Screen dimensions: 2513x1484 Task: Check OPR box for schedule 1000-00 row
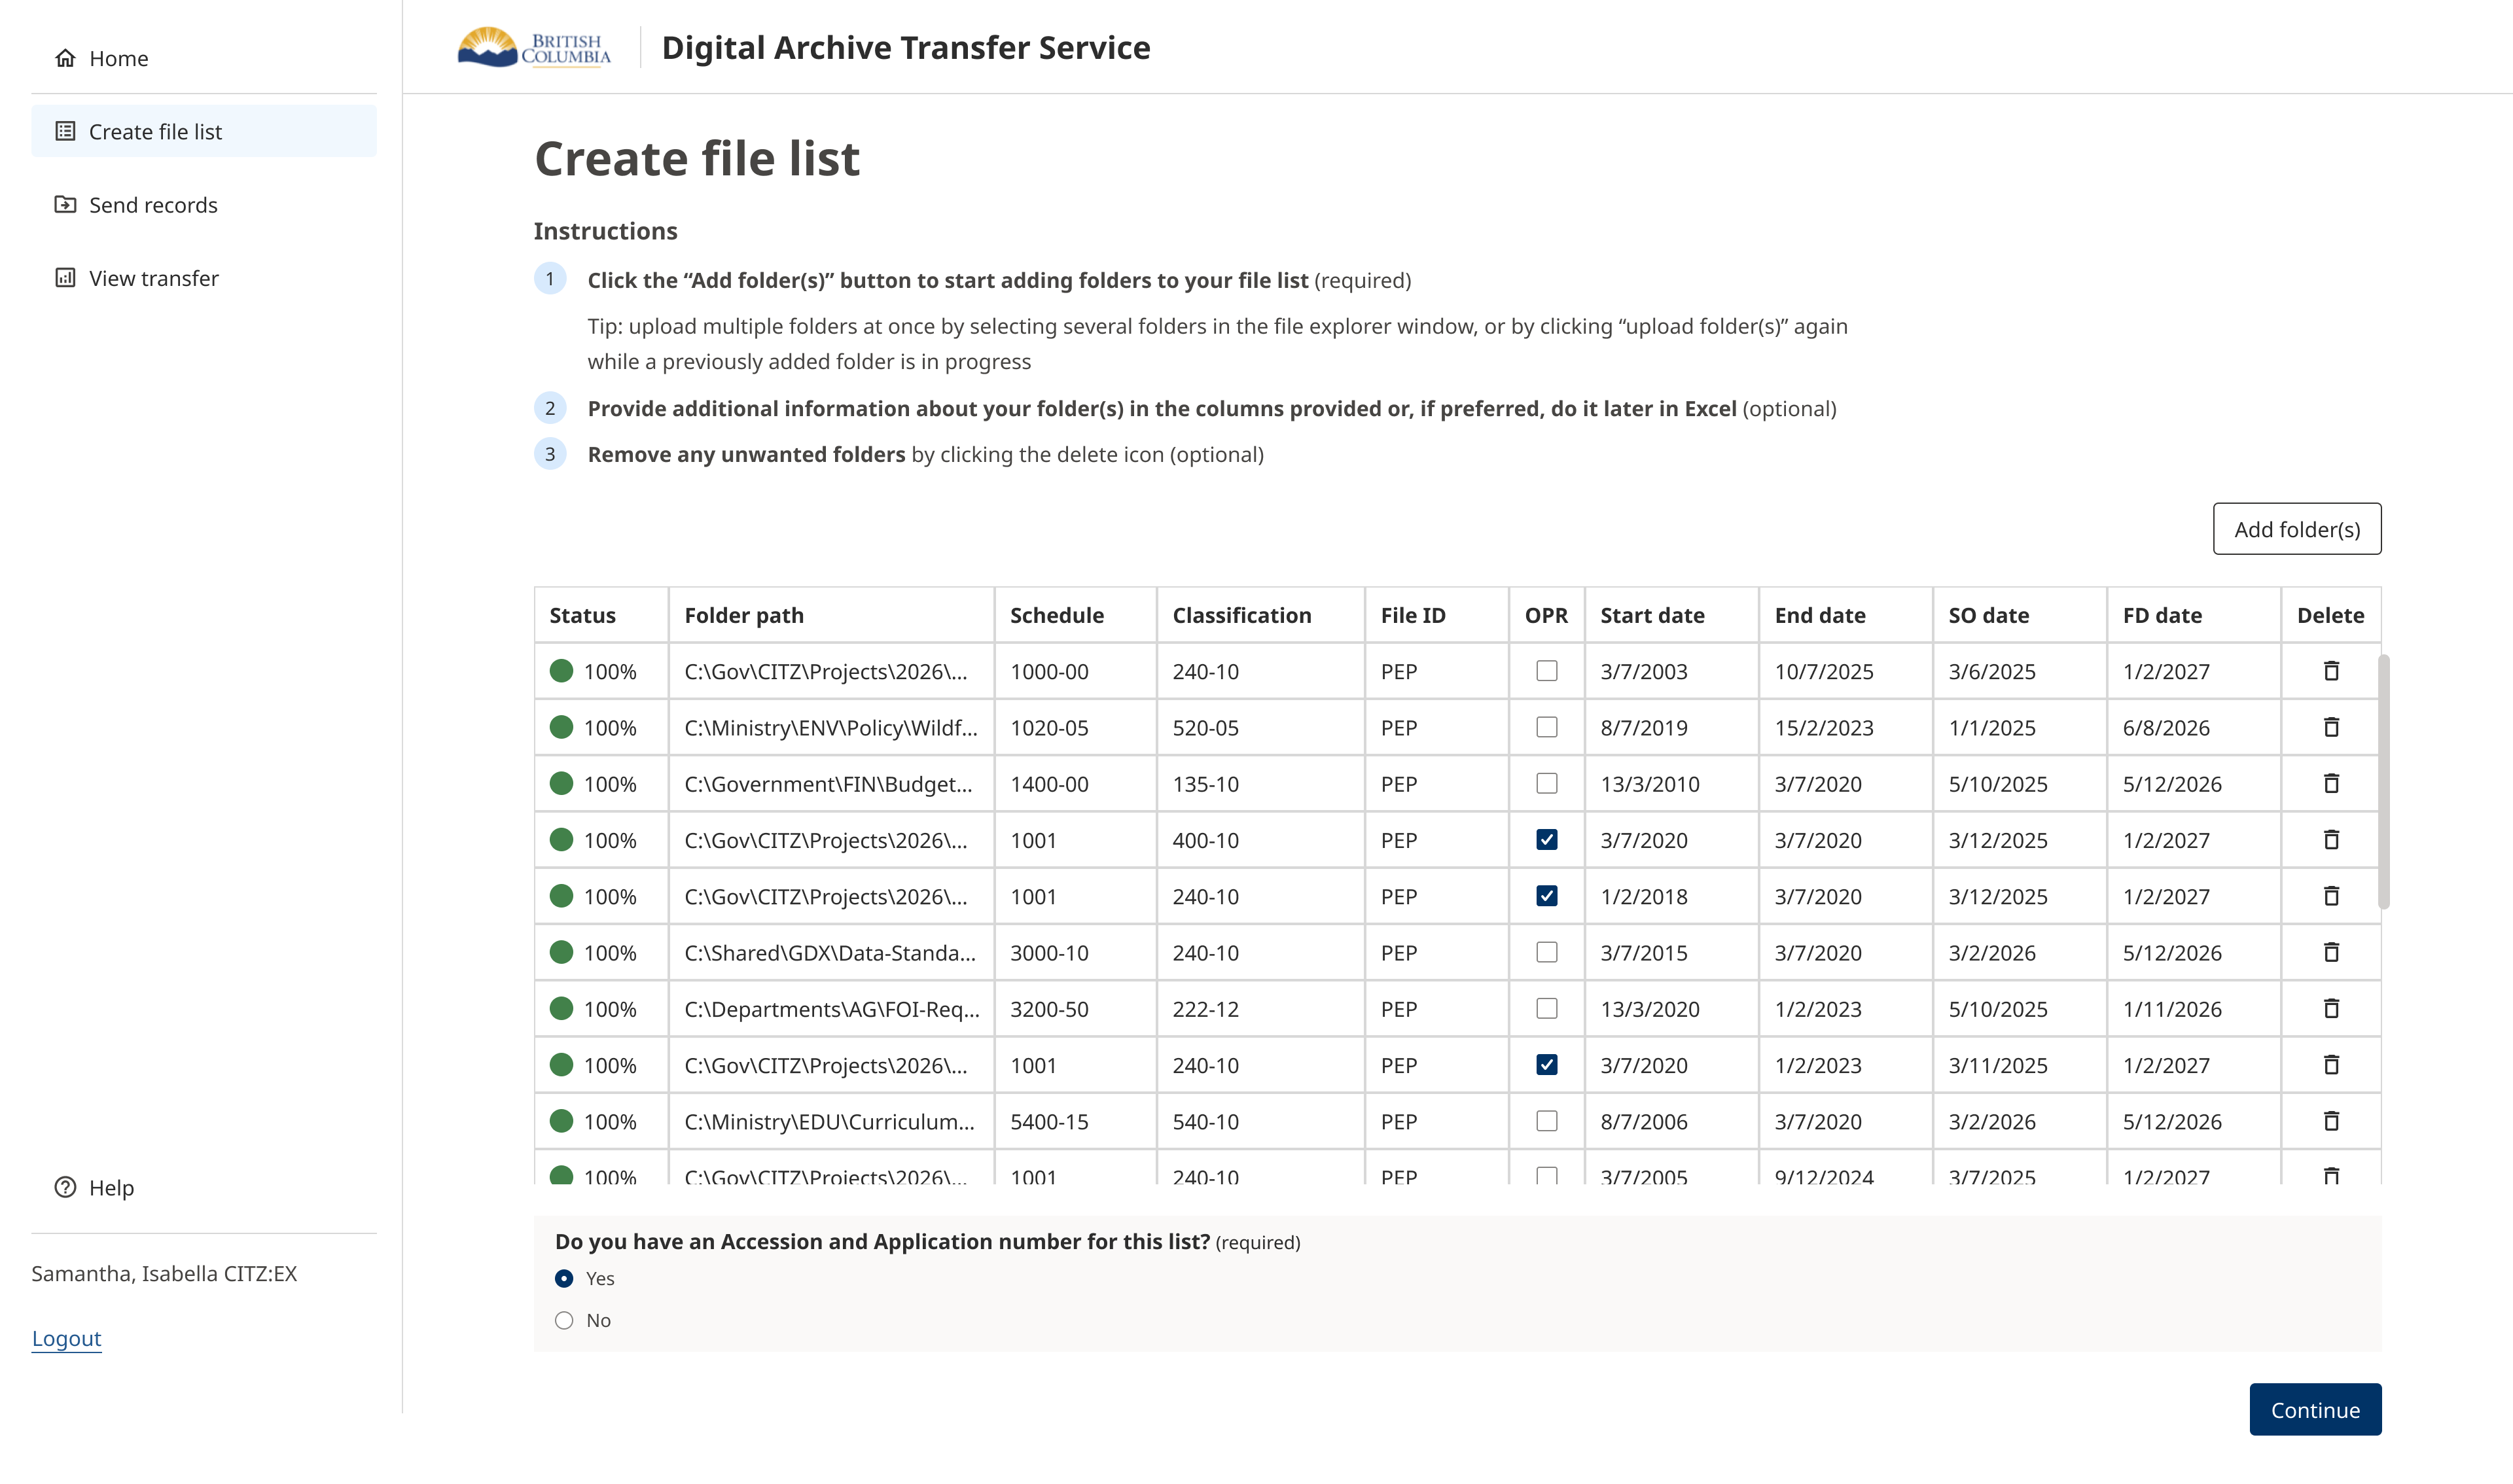point(1546,671)
